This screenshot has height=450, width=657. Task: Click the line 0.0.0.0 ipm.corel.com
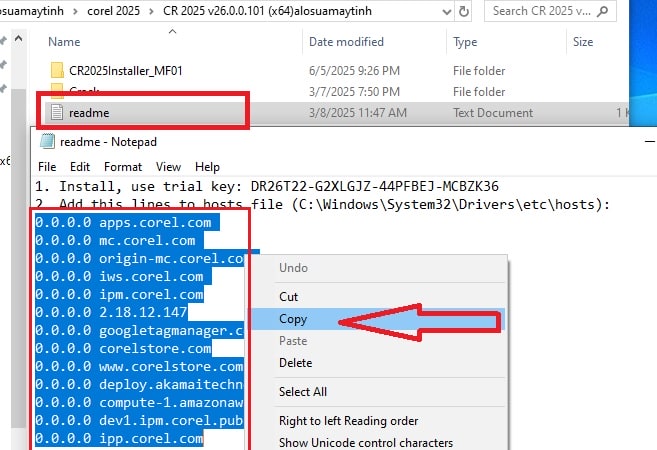pyautogui.click(x=119, y=295)
